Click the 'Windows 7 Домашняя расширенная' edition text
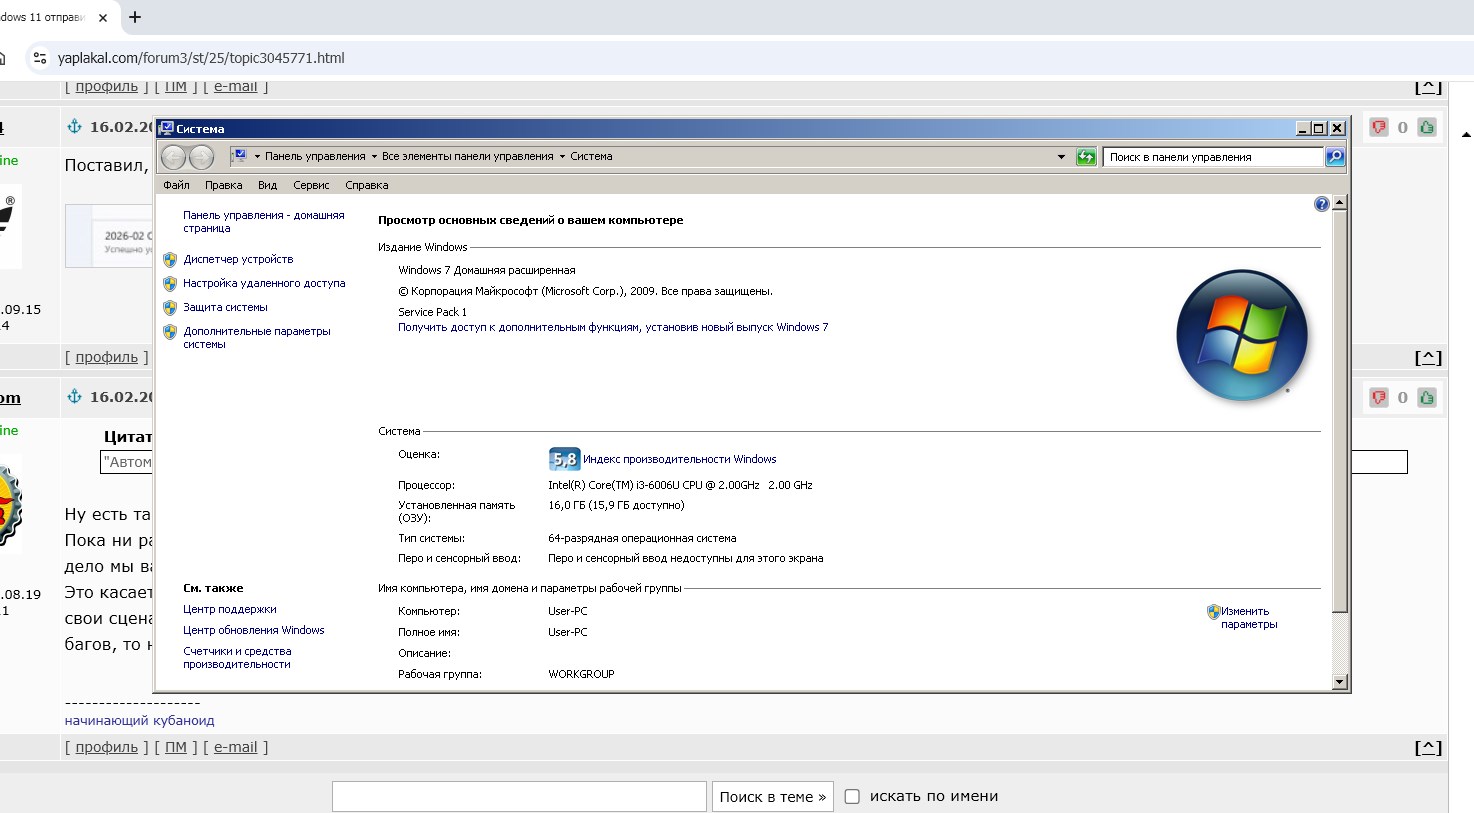Viewport: 1474px width, 813px height. tap(487, 270)
